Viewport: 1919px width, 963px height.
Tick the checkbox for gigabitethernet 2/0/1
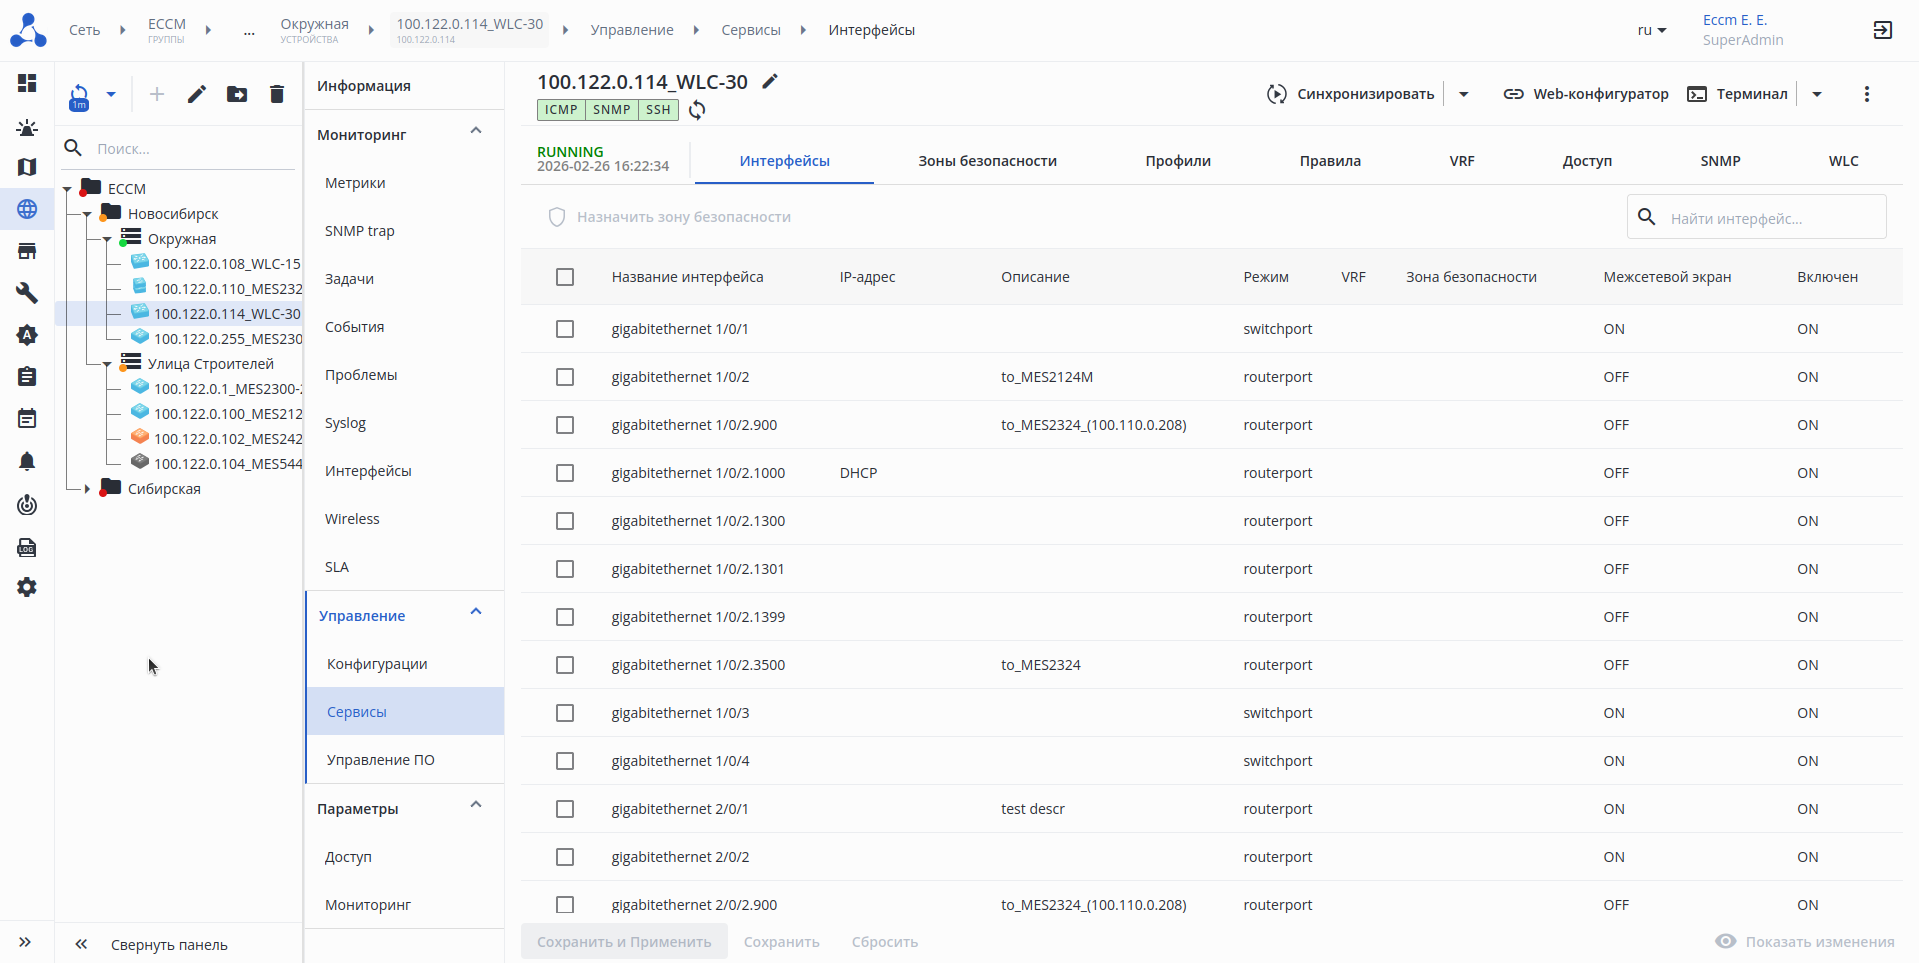point(565,809)
